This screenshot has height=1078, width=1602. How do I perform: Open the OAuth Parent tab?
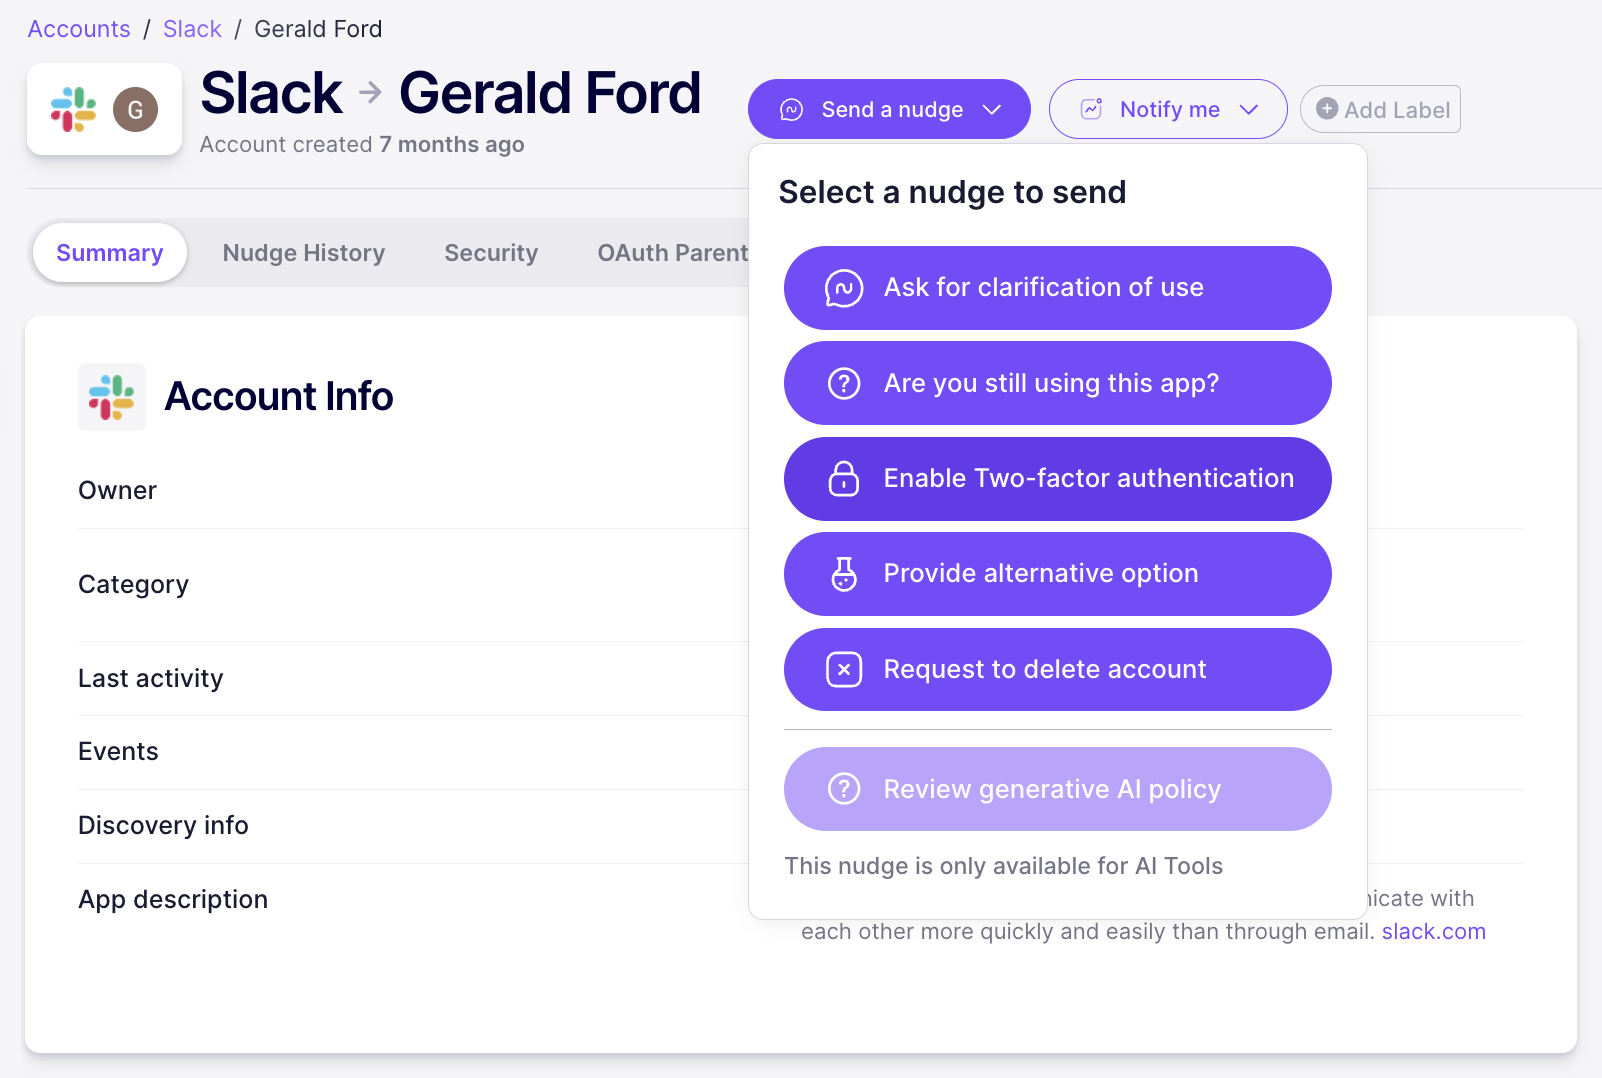click(672, 253)
